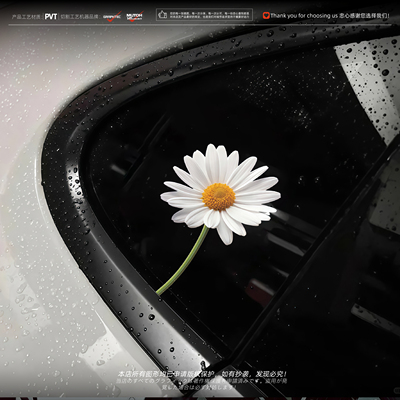This screenshot has width=400, height=400.
Task: Click the Mutoh logo with the red checkmark
Action: 135,16
